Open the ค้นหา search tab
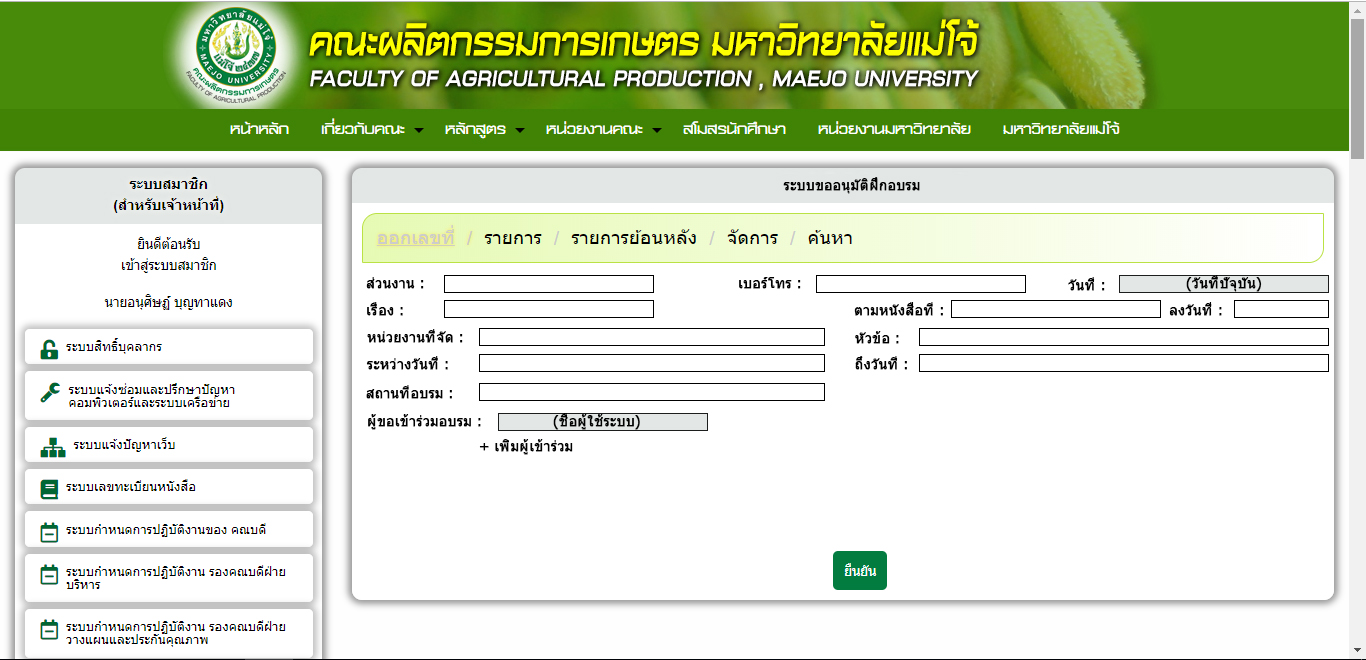This screenshot has height=660, width=1366. coord(830,238)
